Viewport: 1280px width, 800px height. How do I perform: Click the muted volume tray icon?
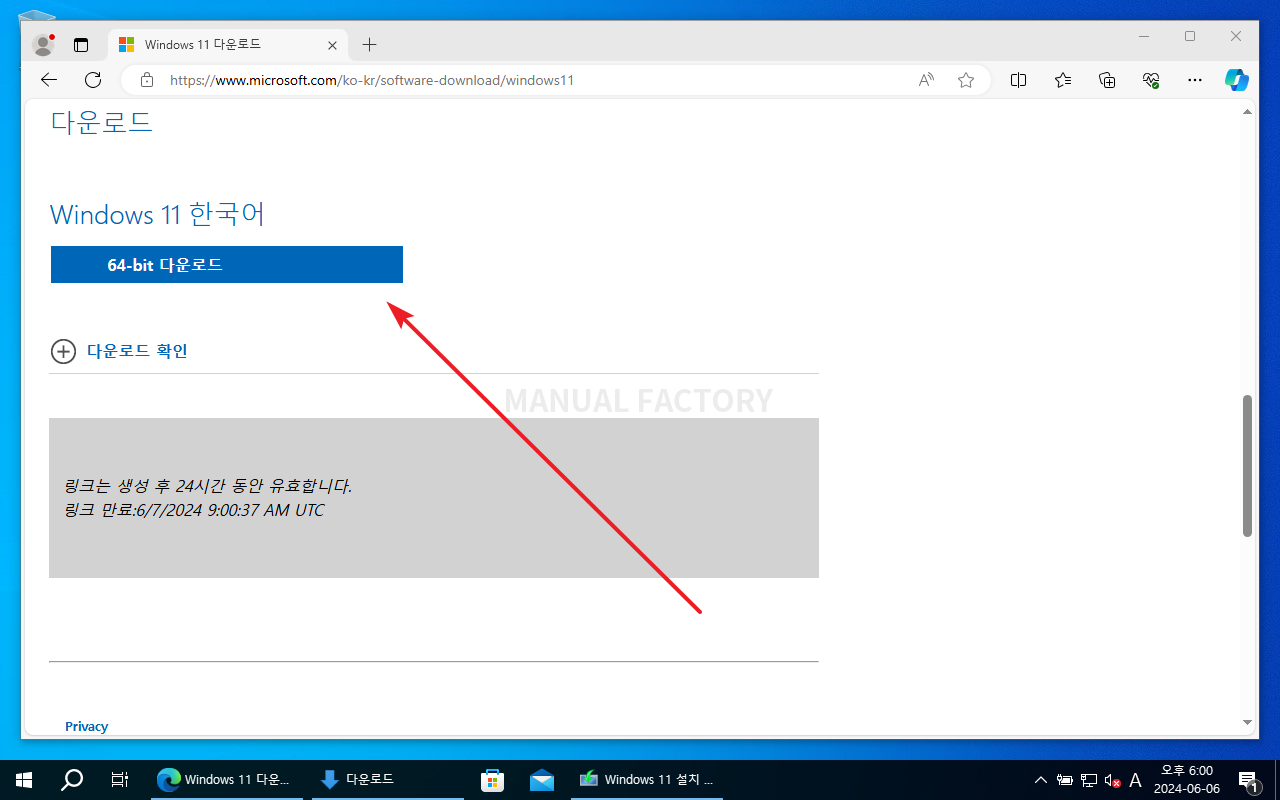1112,780
